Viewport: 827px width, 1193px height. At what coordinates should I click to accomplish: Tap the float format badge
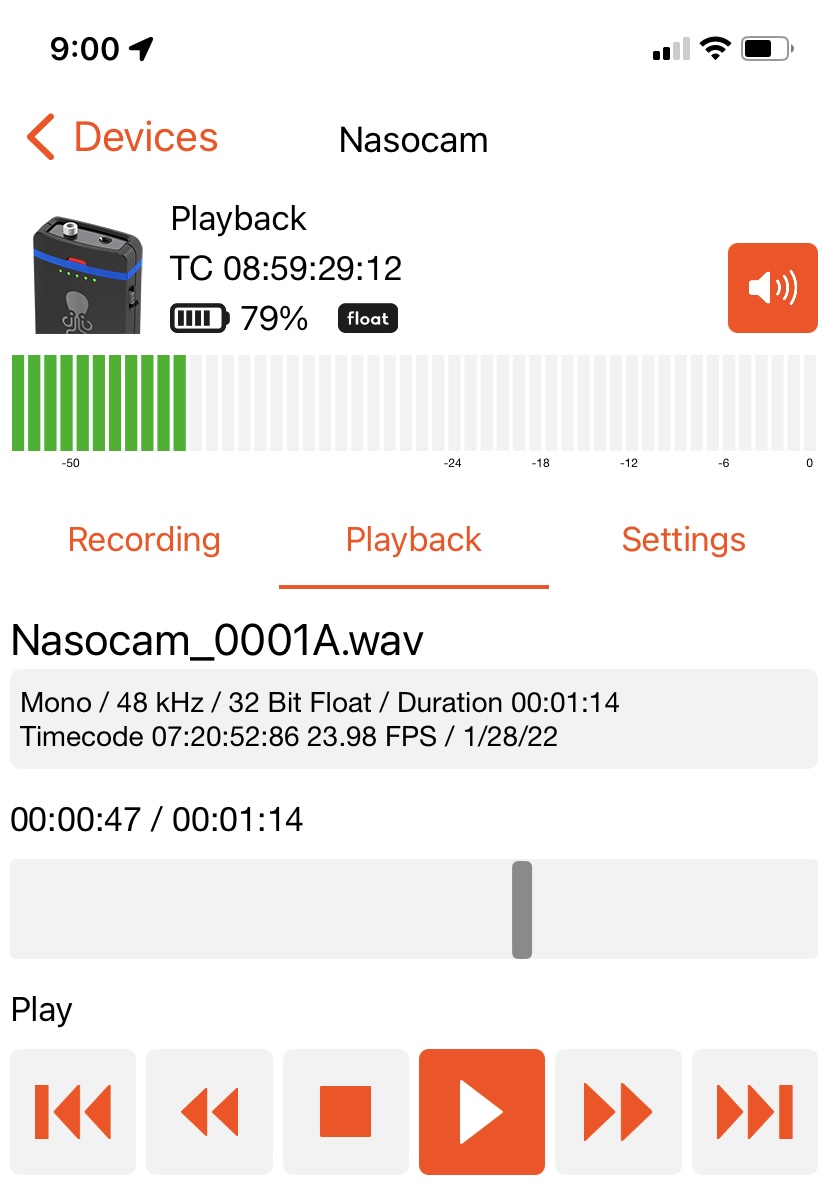[368, 319]
